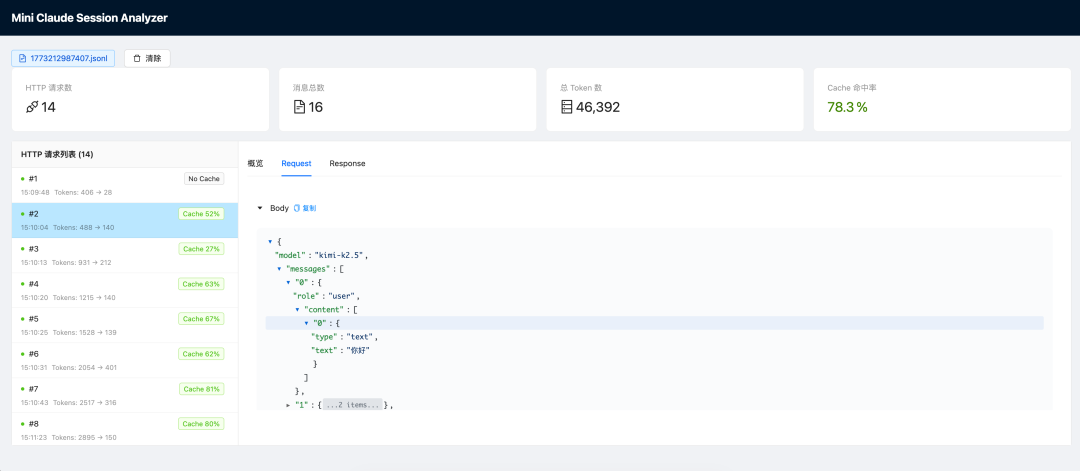Switch to the 概览 tab
The image size is (1080, 471).
(255, 163)
